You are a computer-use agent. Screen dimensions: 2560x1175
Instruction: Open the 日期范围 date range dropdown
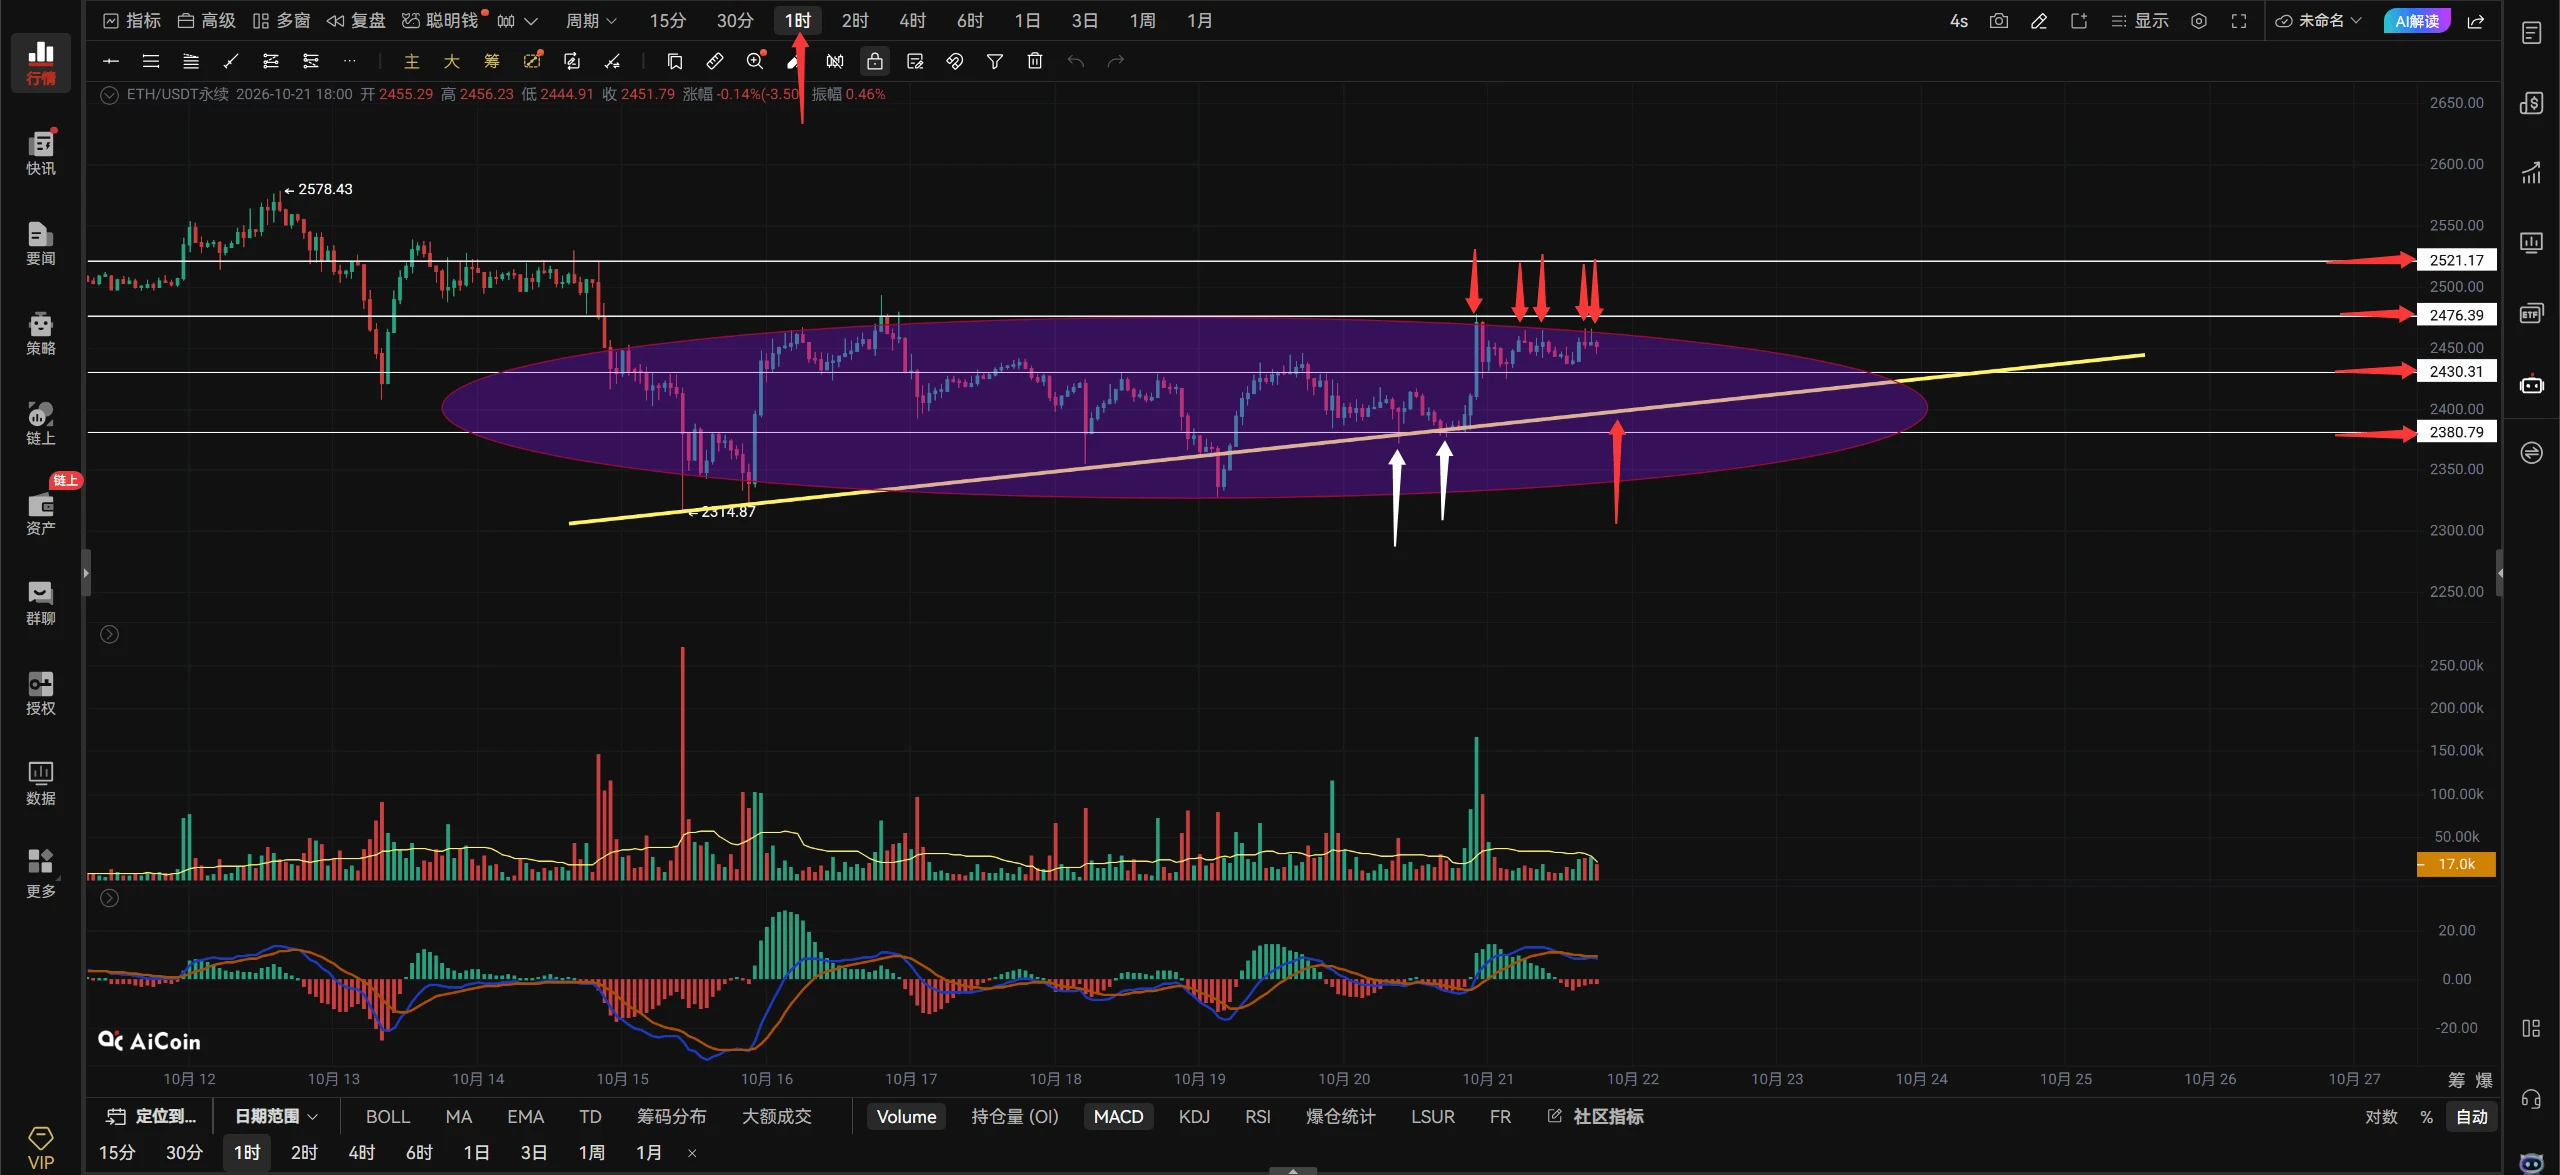point(276,1116)
